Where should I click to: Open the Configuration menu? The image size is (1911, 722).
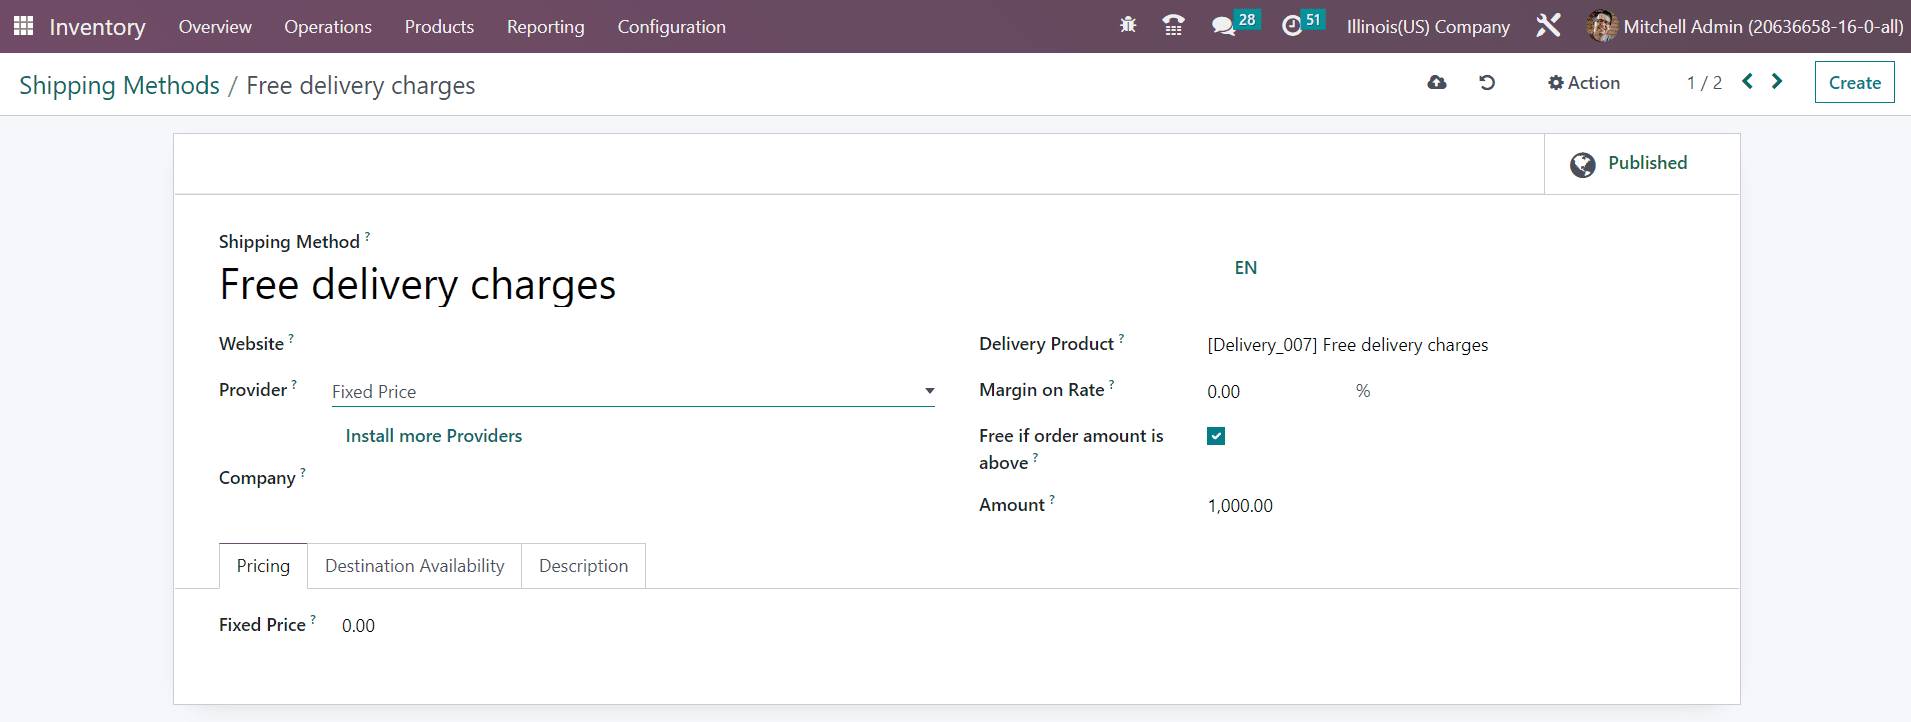[x=671, y=27]
